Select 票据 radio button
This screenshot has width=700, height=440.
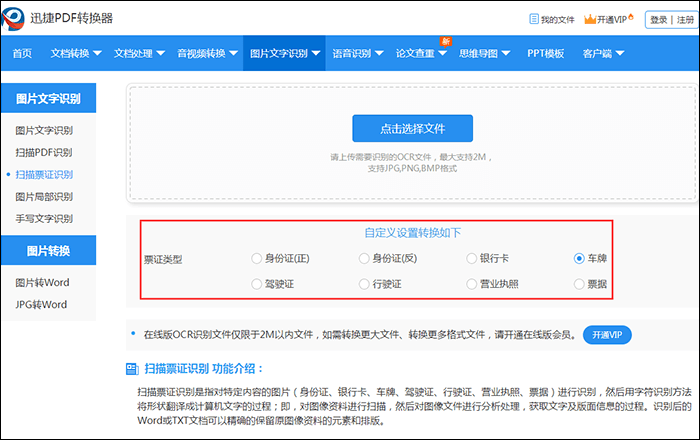click(579, 284)
